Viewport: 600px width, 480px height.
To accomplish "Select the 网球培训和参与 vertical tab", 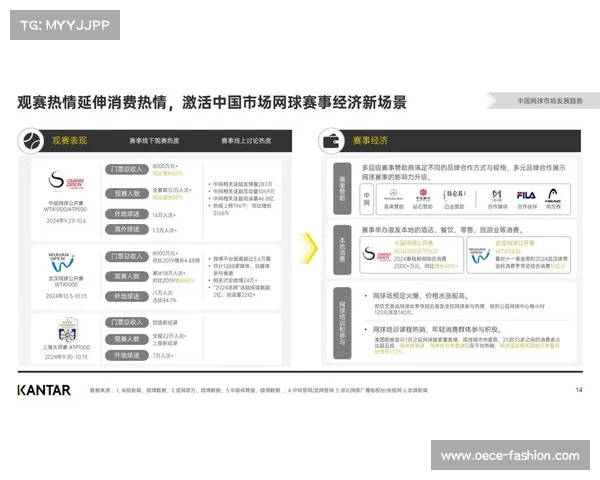I will (x=342, y=323).
